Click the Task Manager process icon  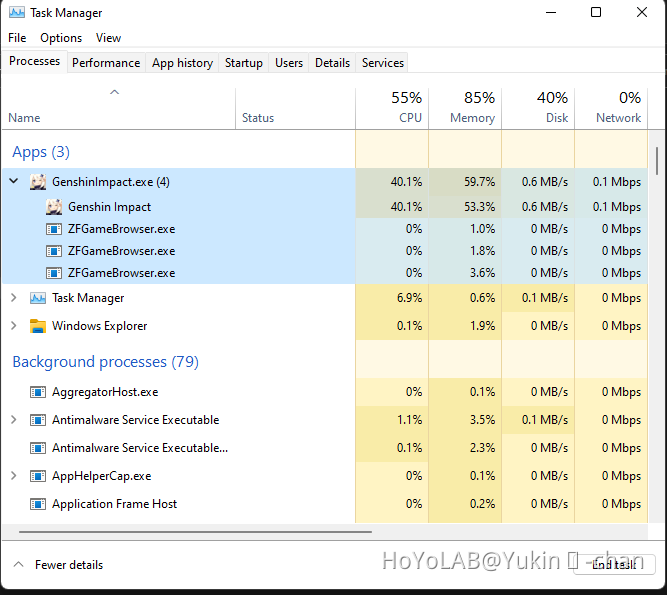(x=38, y=298)
